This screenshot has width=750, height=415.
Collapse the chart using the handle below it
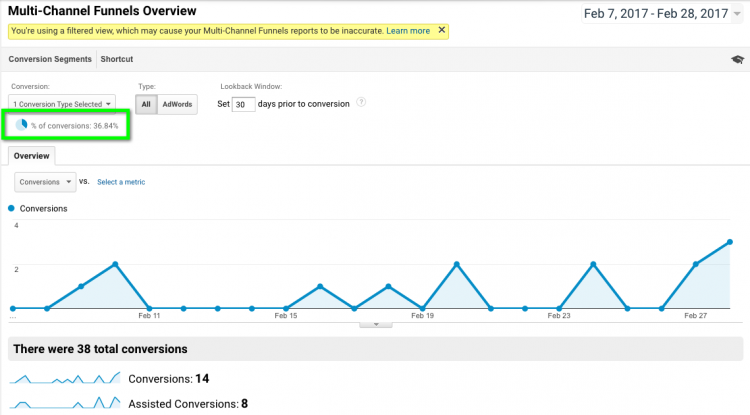(x=376, y=324)
